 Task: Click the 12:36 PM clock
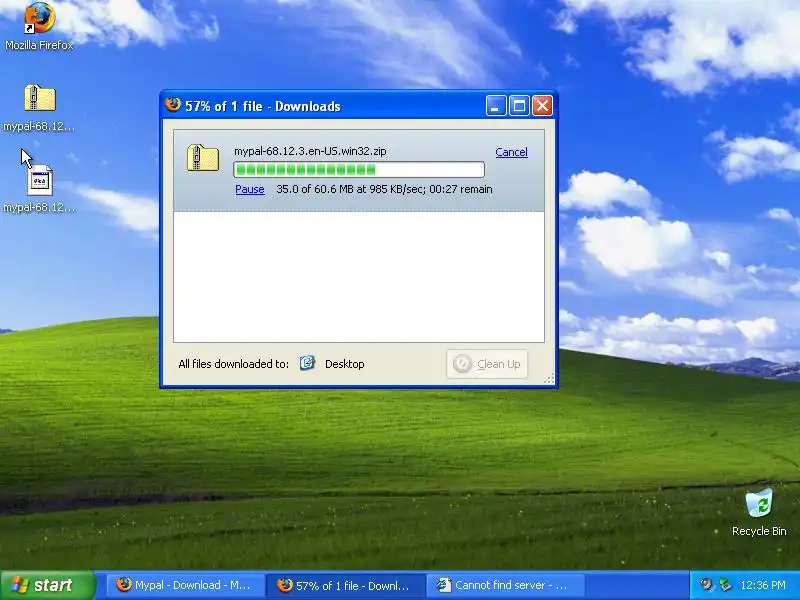(x=763, y=585)
